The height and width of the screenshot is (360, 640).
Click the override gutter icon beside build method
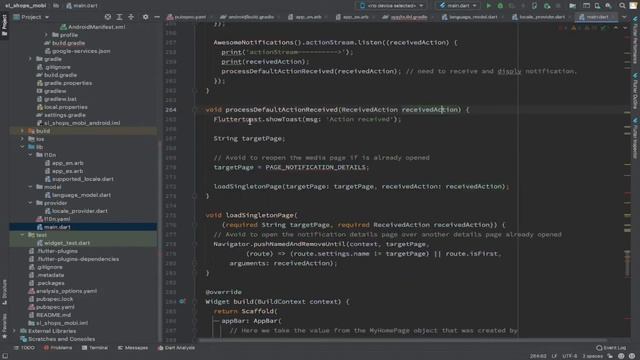click(182, 301)
